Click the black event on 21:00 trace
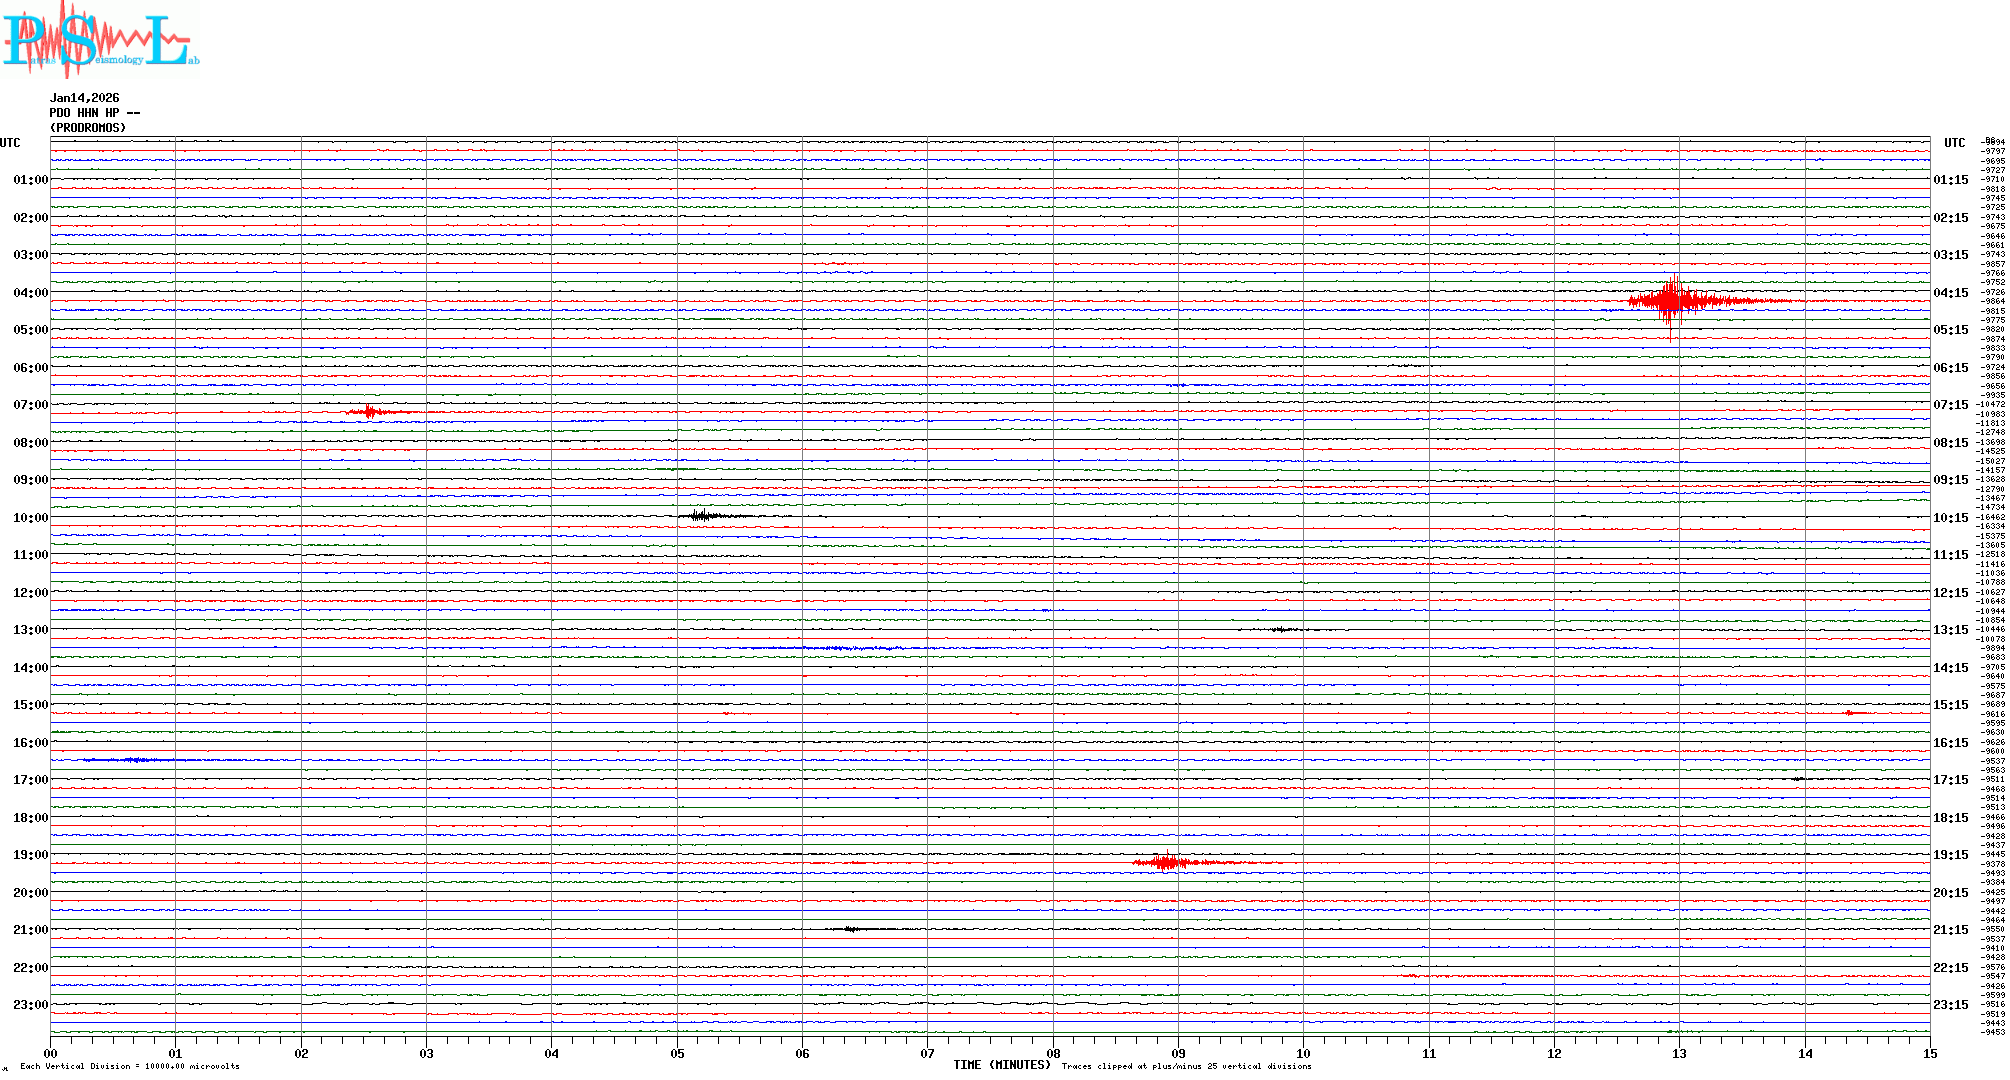The image size is (2010, 1080). tap(852, 929)
